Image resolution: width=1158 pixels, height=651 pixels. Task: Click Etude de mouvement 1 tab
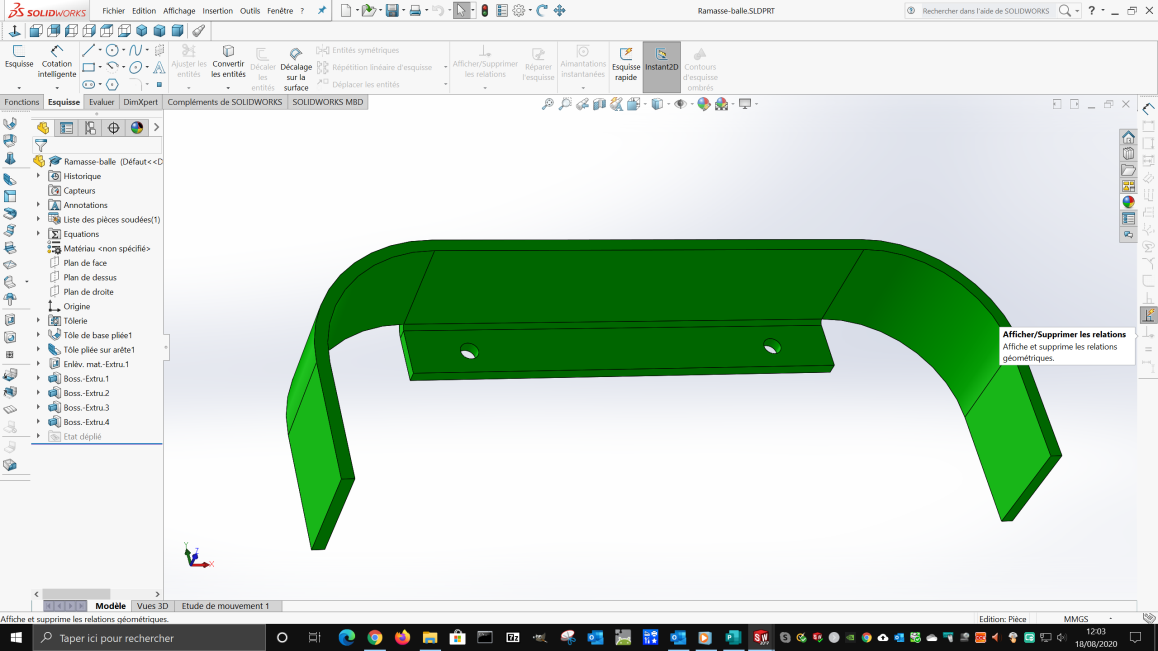point(227,605)
